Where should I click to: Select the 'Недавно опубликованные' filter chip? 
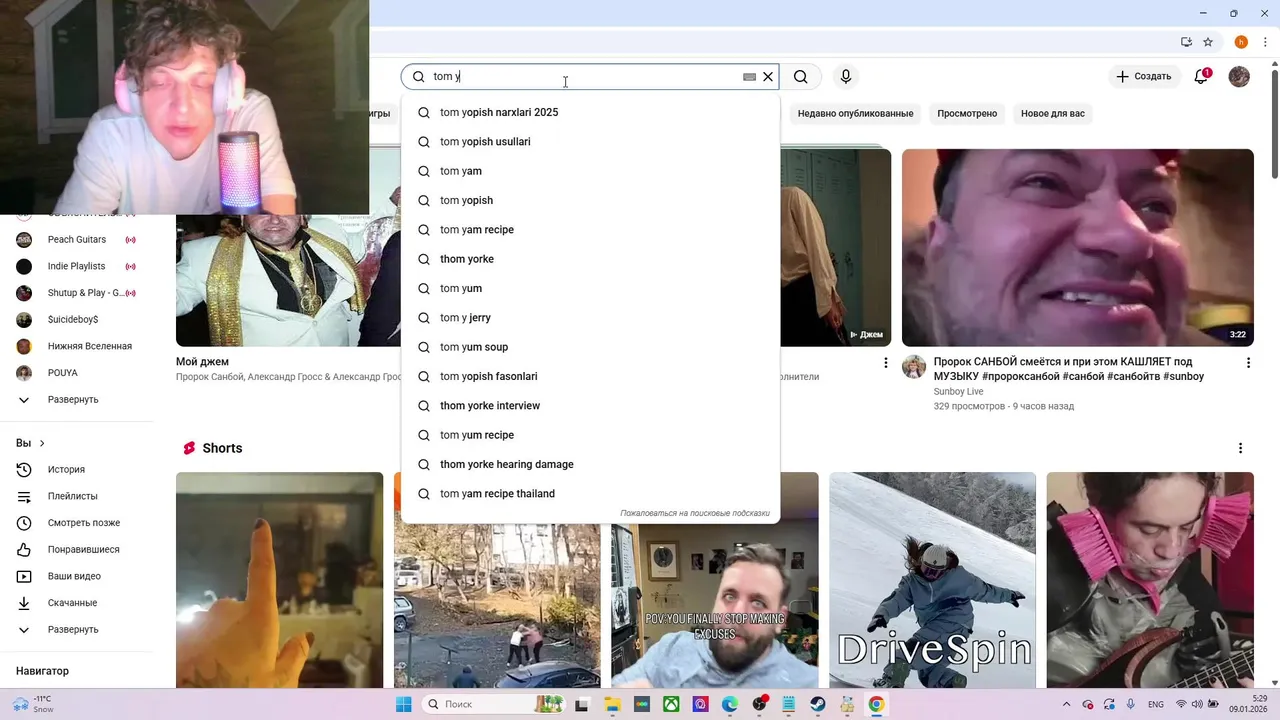(x=855, y=113)
